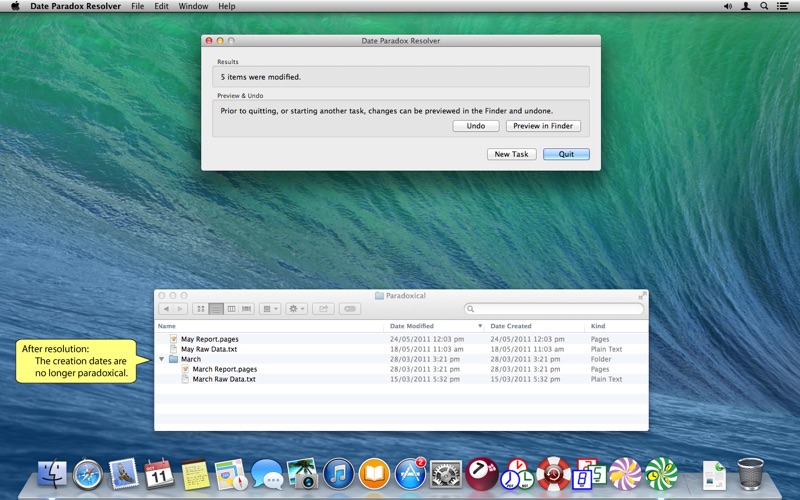The image size is (800, 500).
Task: Click the May Report 24/05/2011 Date Created cell
Action: pyautogui.click(x=527, y=339)
